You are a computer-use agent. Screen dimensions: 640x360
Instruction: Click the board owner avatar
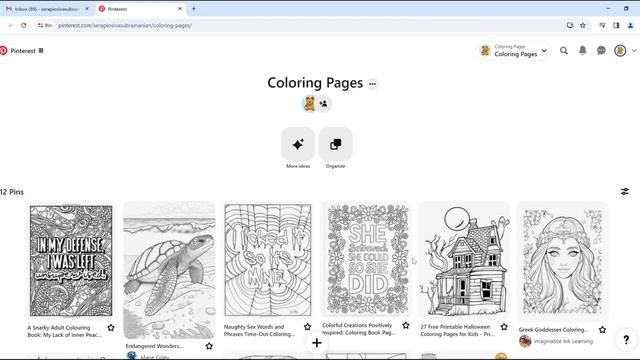pos(309,104)
